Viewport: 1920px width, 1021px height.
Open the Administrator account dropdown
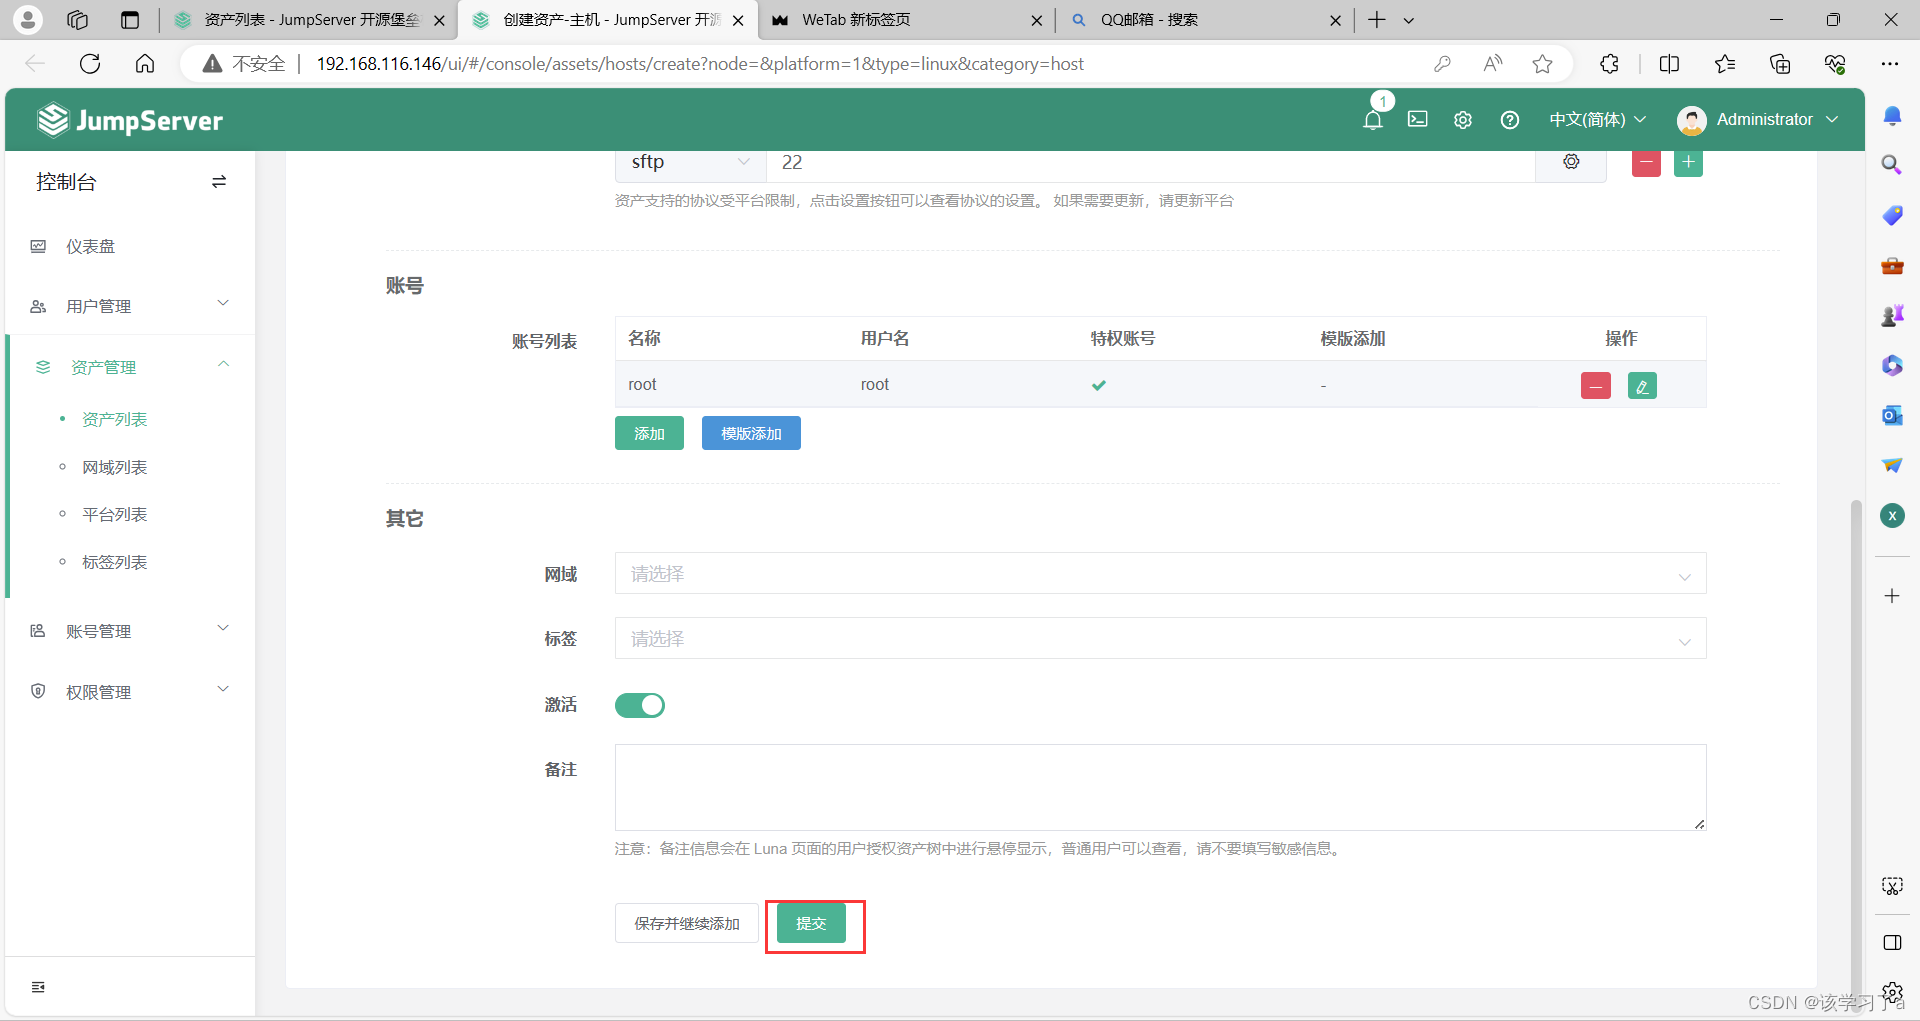(x=1758, y=120)
